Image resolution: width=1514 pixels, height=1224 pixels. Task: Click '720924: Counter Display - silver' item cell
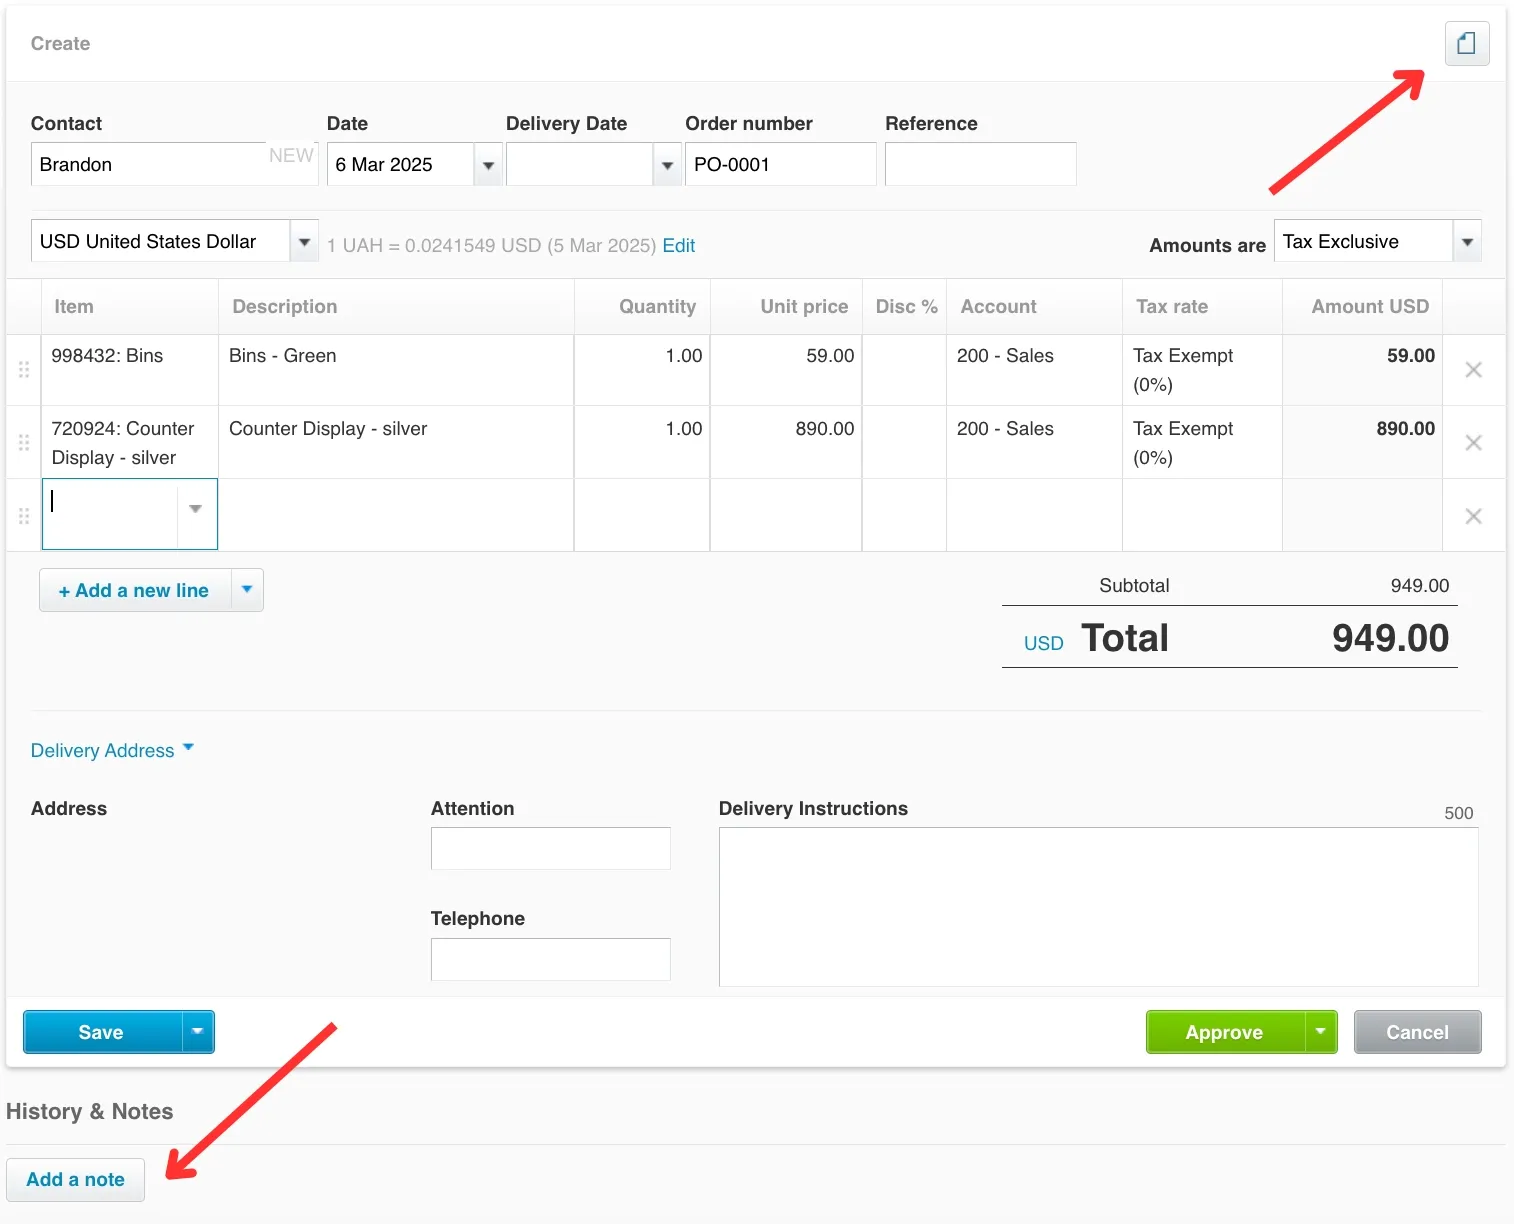[x=130, y=442]
